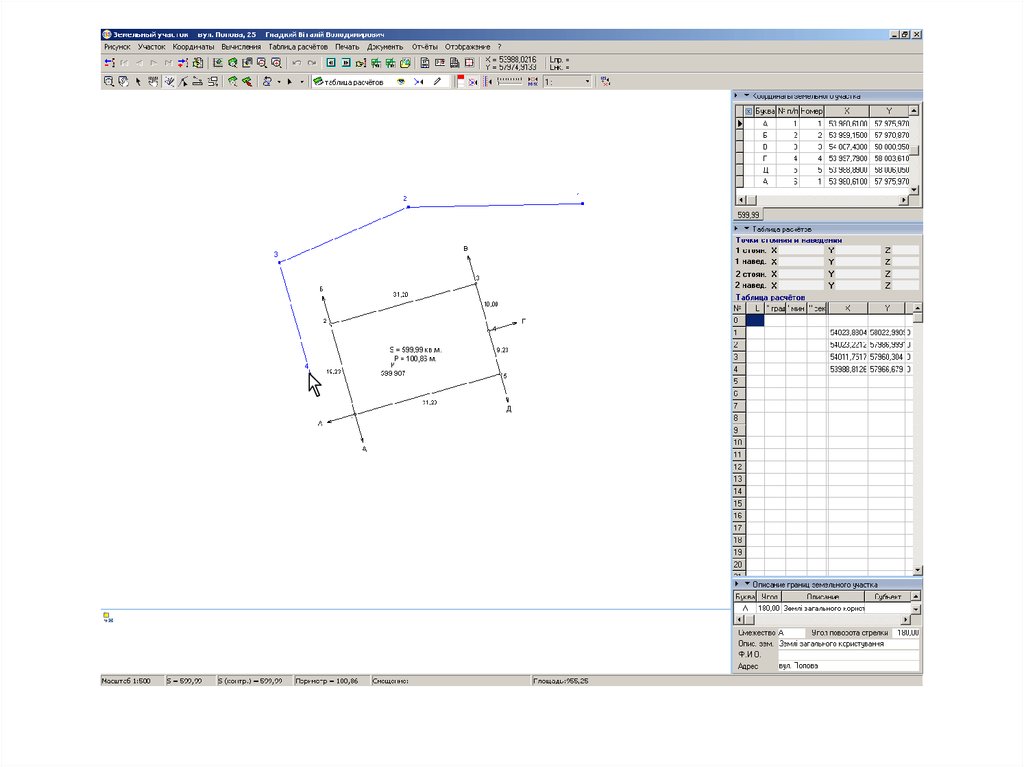The image size is (1024, 767).
Task: Click the zoom window icon at toolbar start
Action: click(109, 82)
